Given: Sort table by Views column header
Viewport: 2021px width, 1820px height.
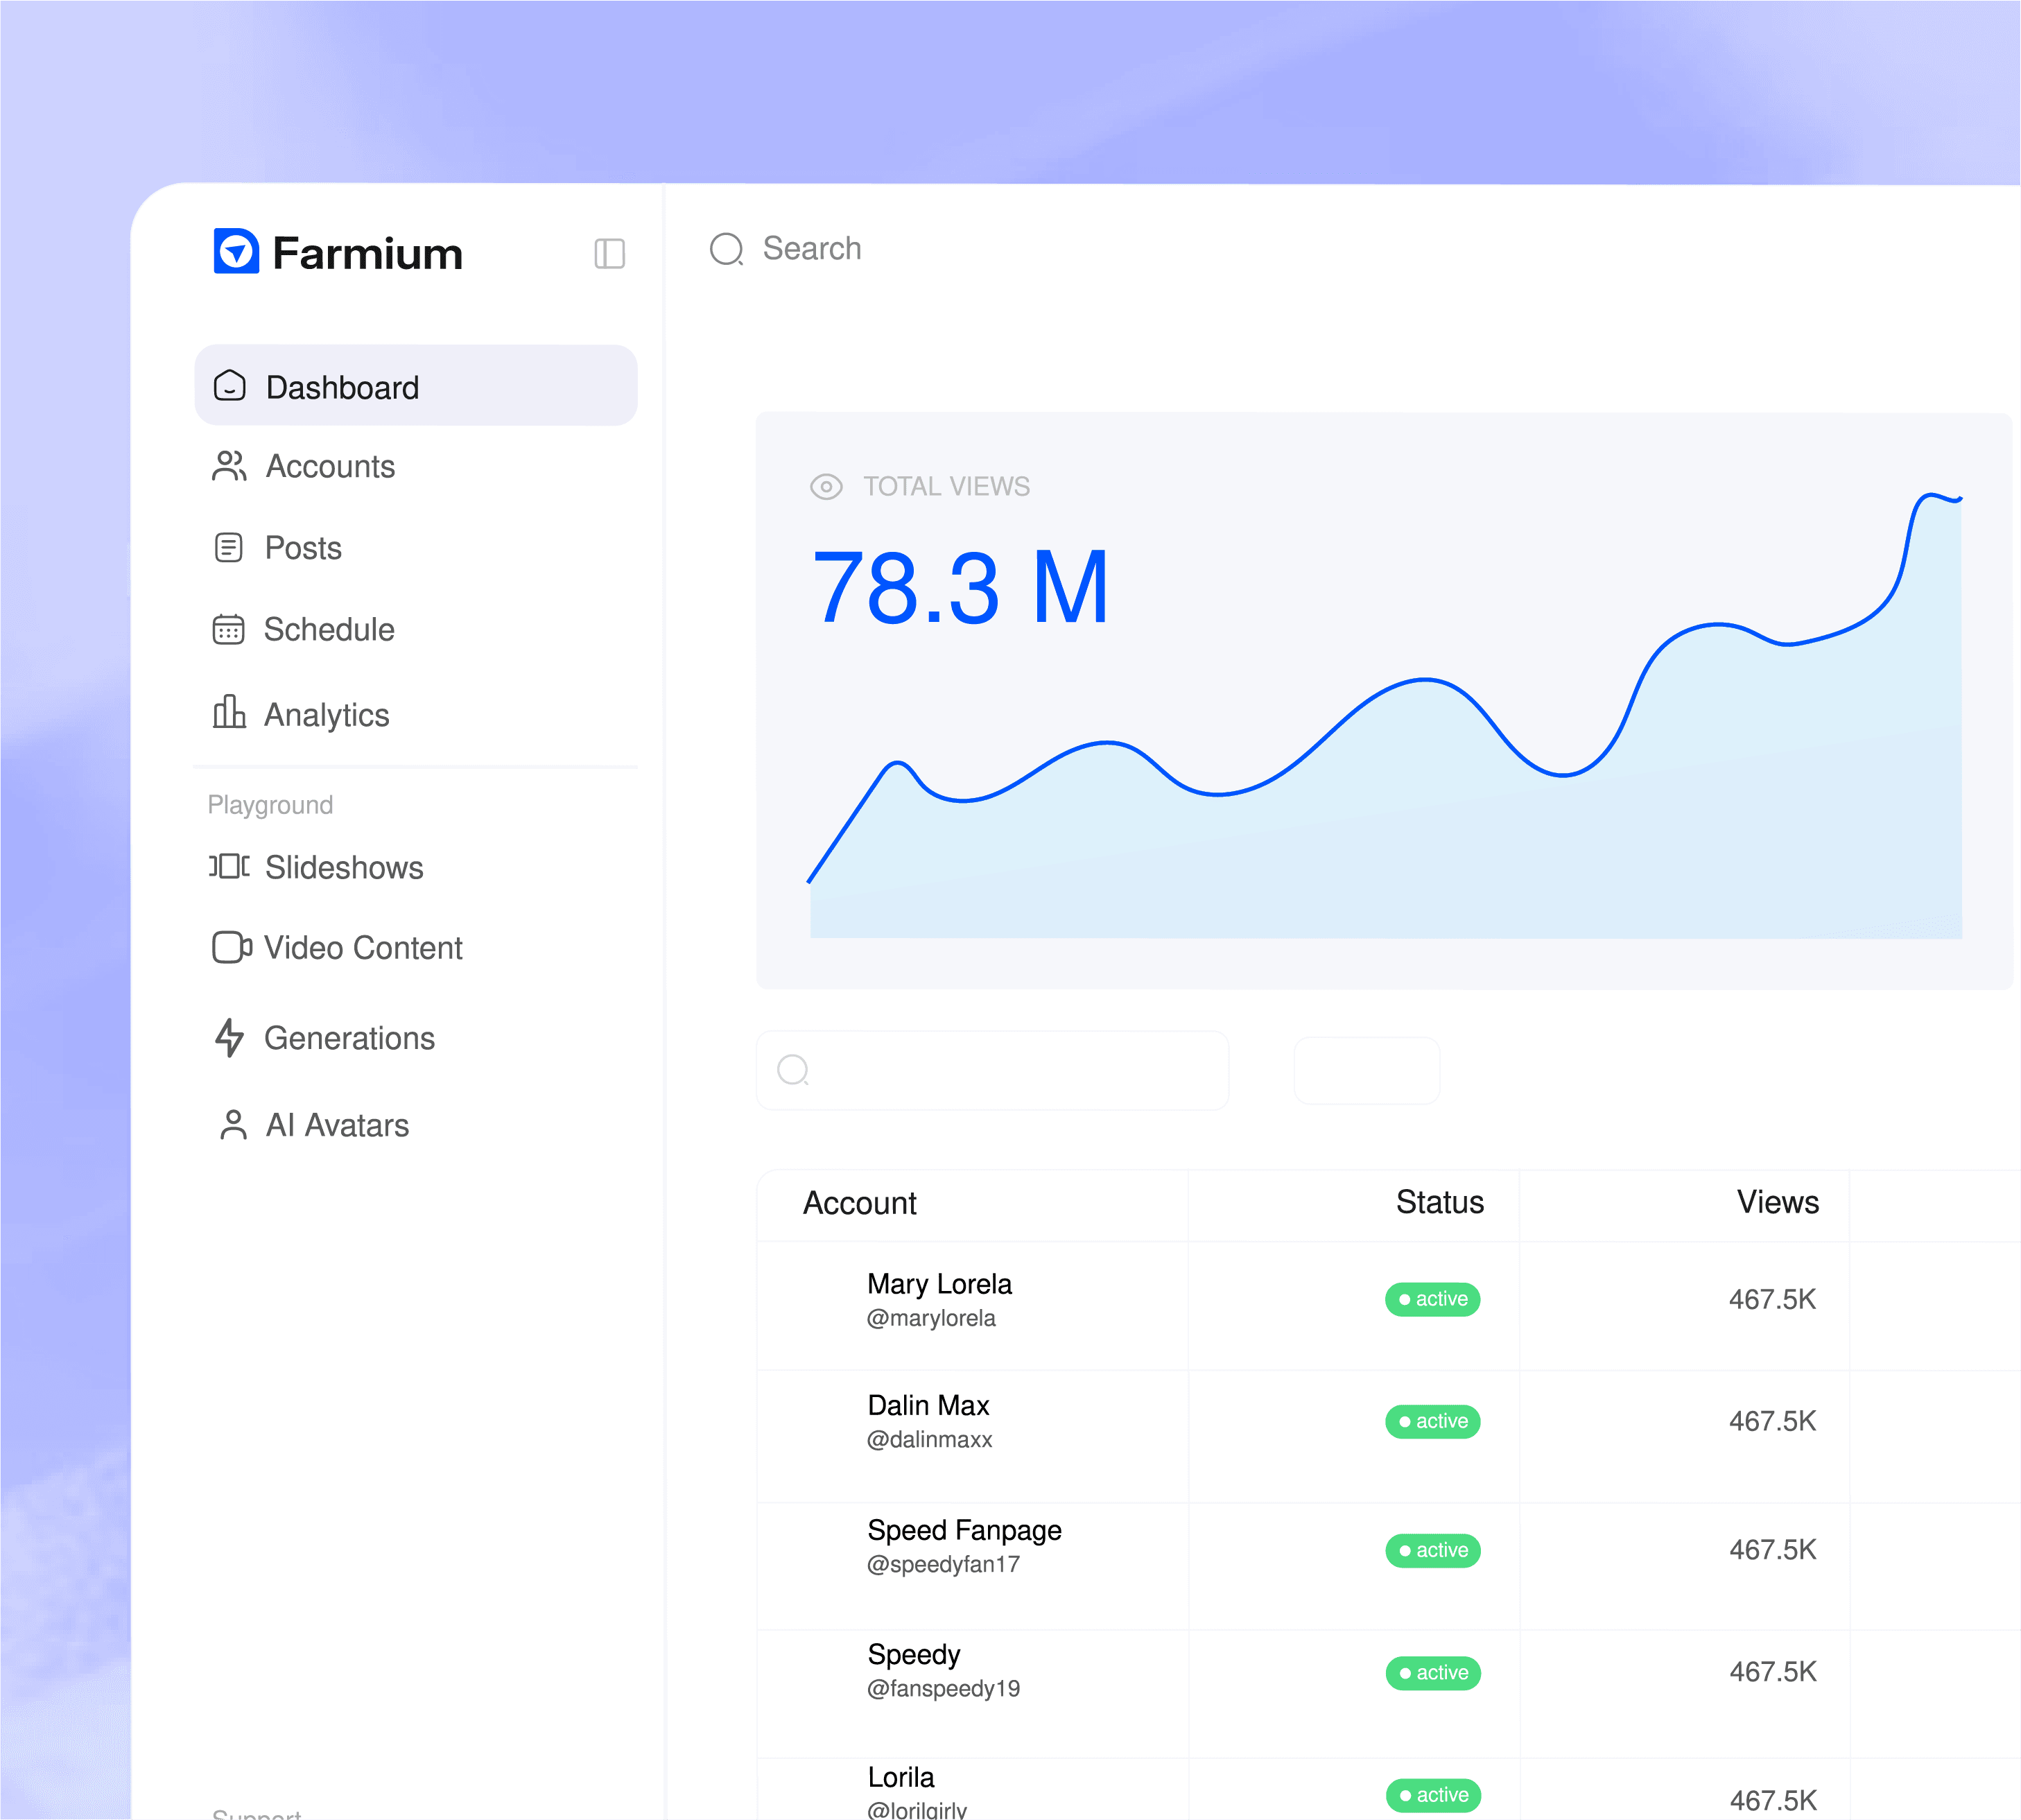Looking at the screenshot, I should pyautogui.click(x=1777, y=1202).
